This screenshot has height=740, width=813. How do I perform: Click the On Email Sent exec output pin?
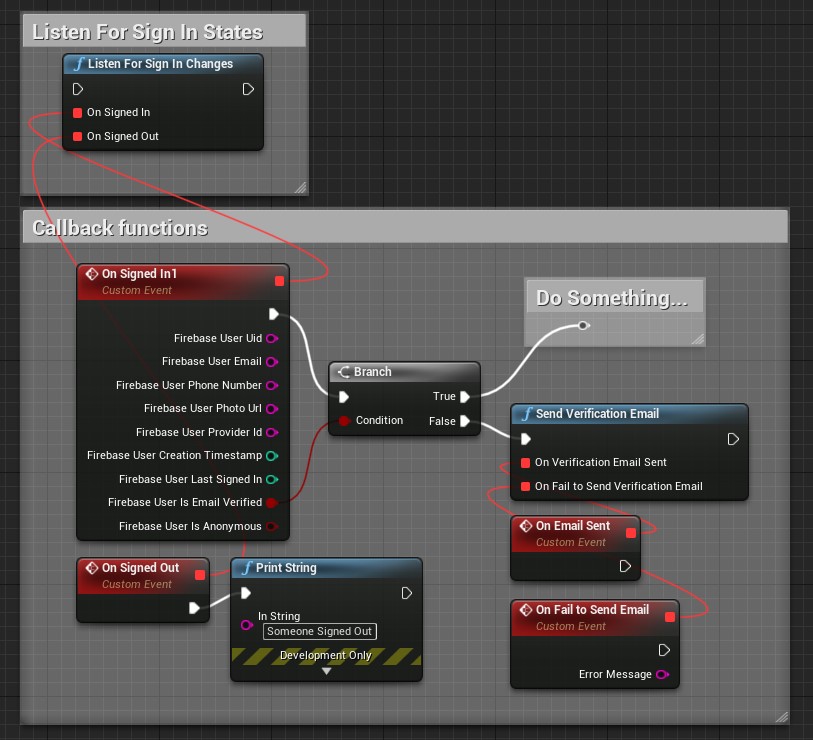click(625, 566)
